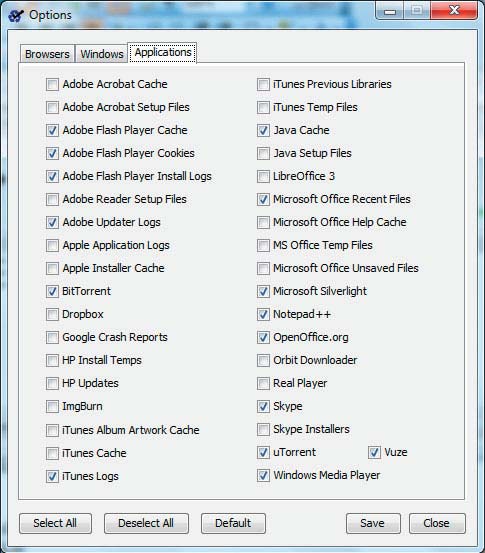Save the current options
The image size is (485, 553).
[x=373, y=523]
